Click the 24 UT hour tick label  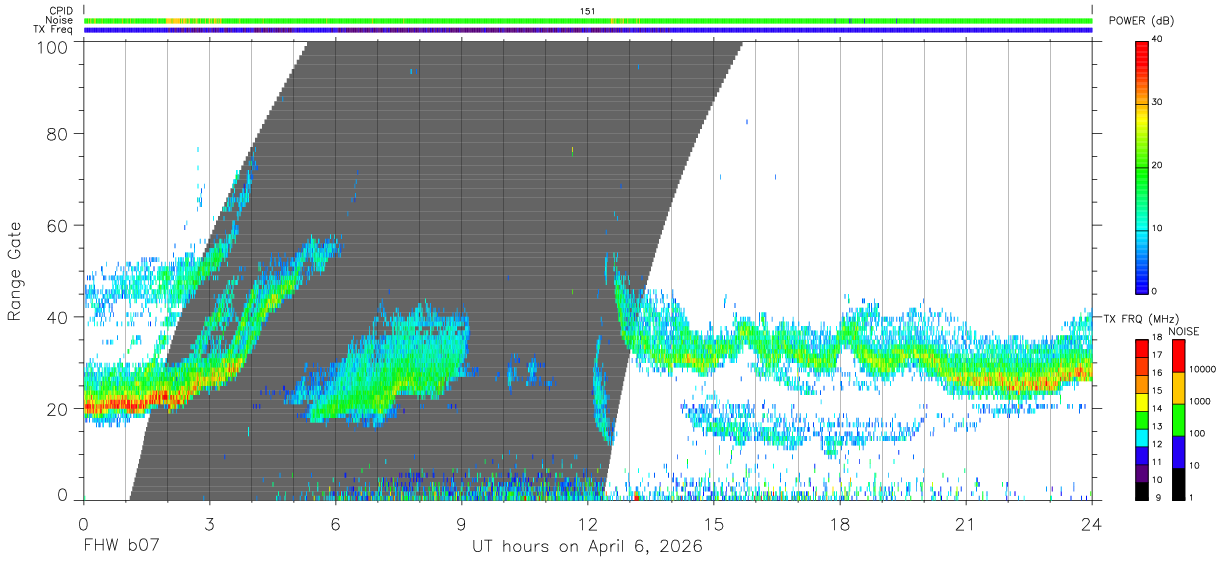pos(1092,524)
